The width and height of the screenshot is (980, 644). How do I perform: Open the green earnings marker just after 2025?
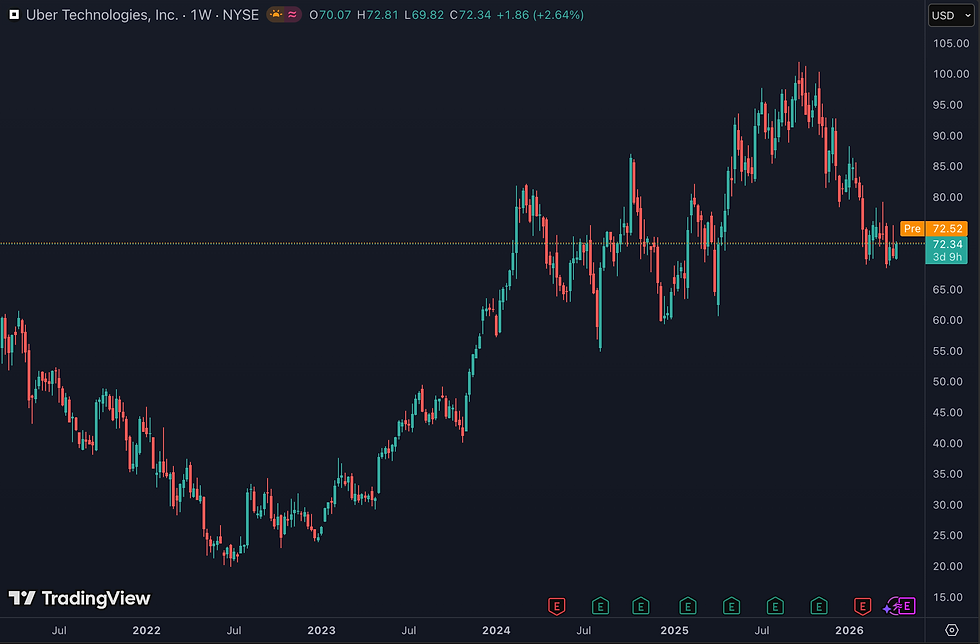688,606
